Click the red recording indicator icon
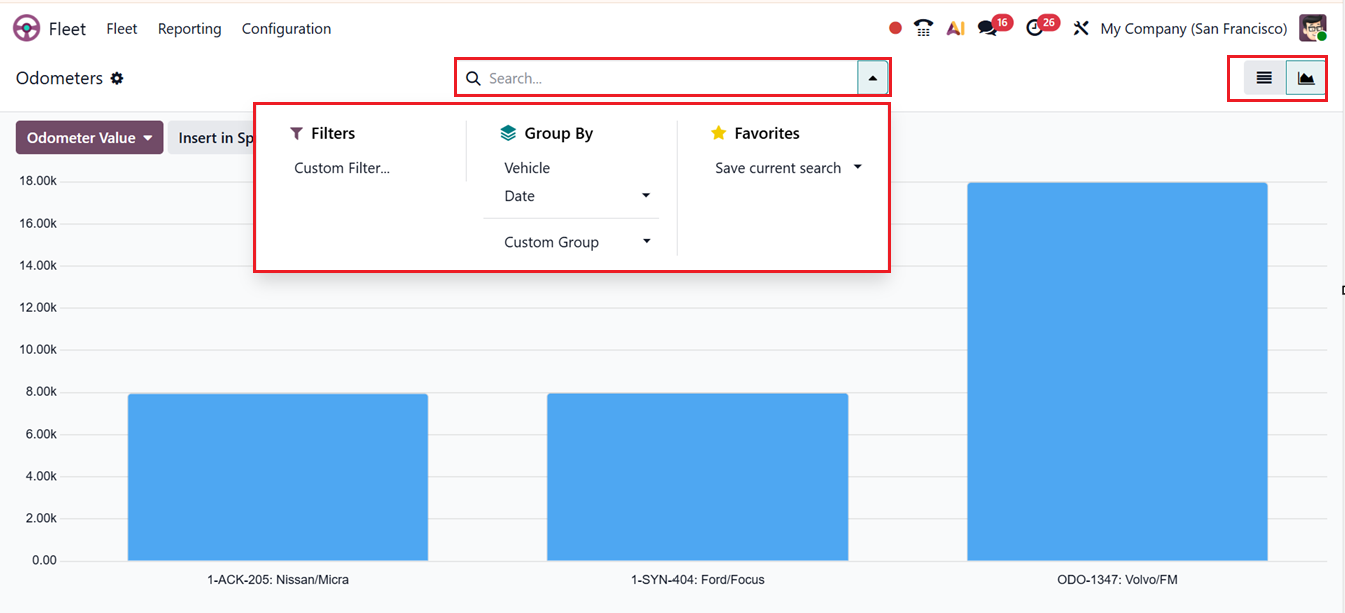Screen dimensions: 1345x613 pyautogui.click(x=895, y=29)
